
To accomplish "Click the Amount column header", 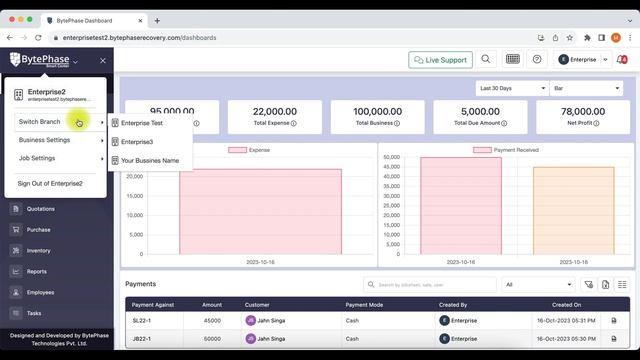I will point(212,305).
